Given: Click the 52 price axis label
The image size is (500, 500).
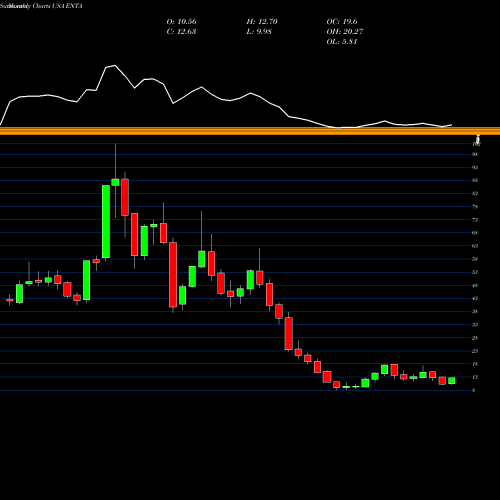Looking at the screenshot, I should click(475, 272).
